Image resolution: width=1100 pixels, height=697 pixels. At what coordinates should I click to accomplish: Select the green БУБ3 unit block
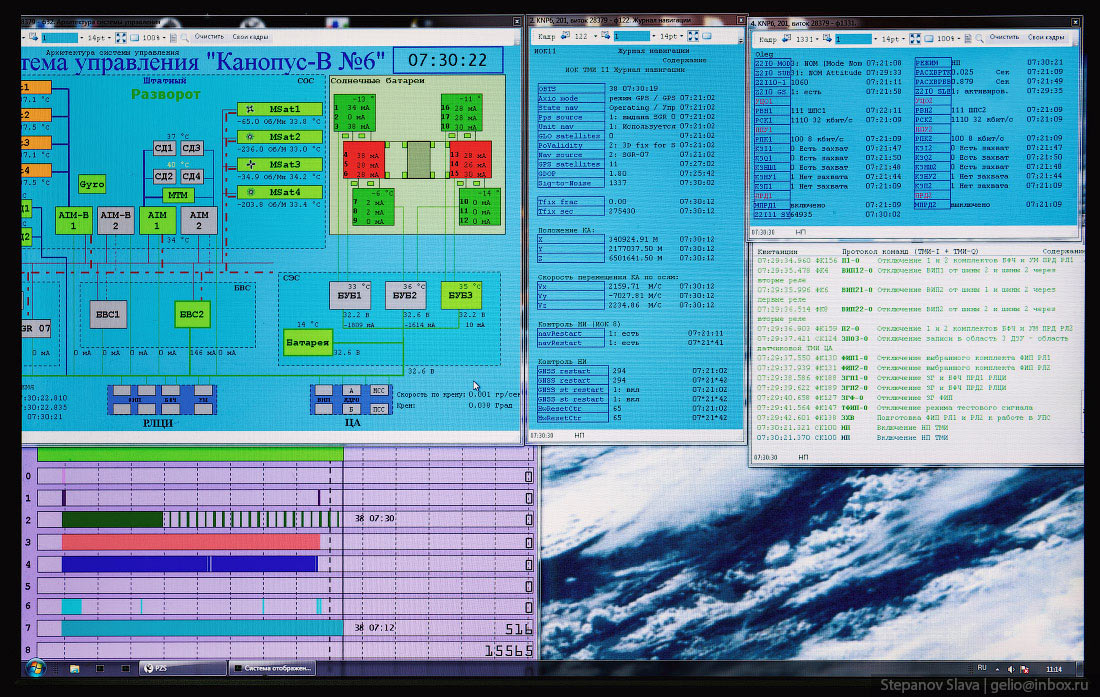(461, 295)
